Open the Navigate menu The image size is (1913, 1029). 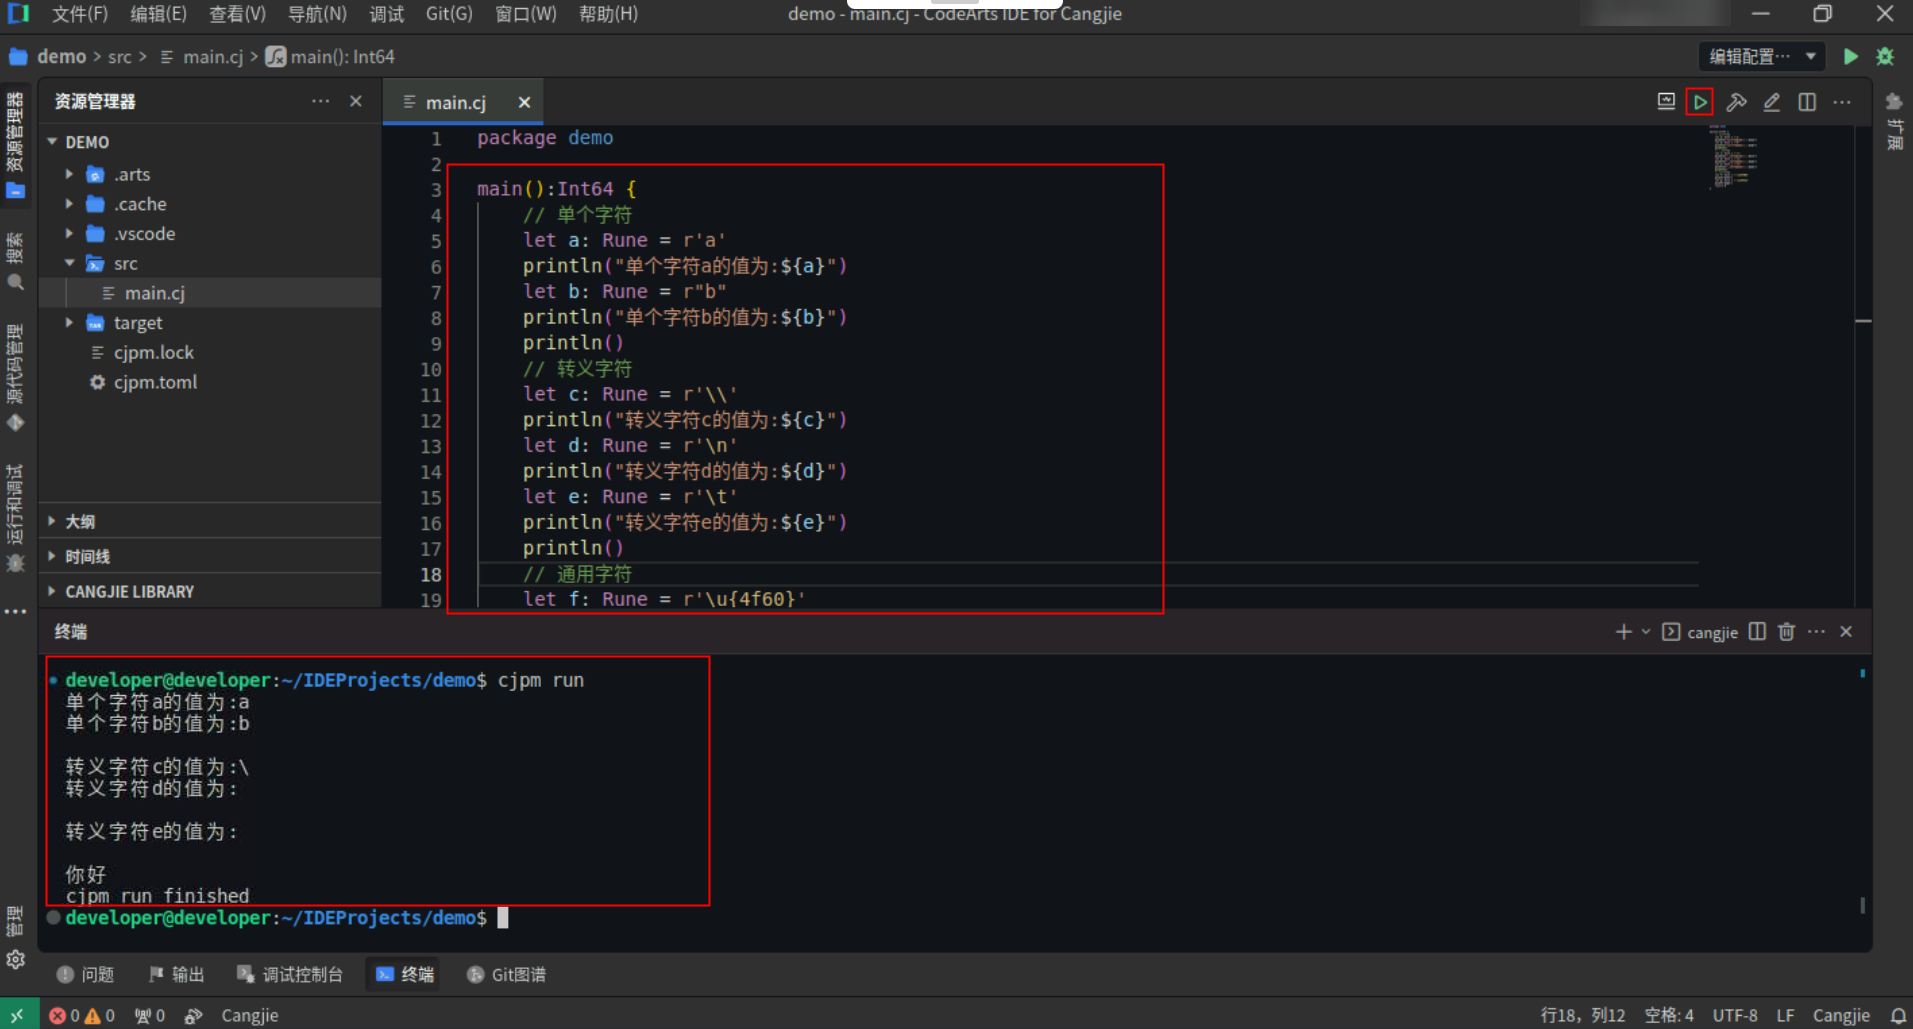(x=317, y=14)
